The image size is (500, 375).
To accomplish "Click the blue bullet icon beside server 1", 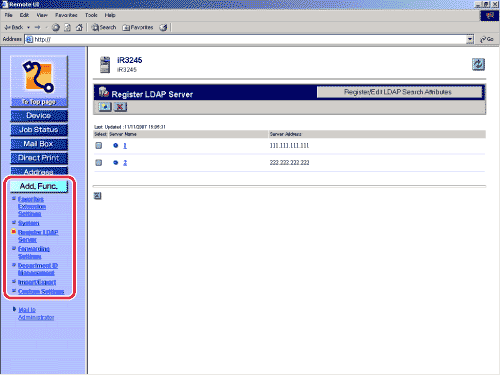I will (116, 145).
